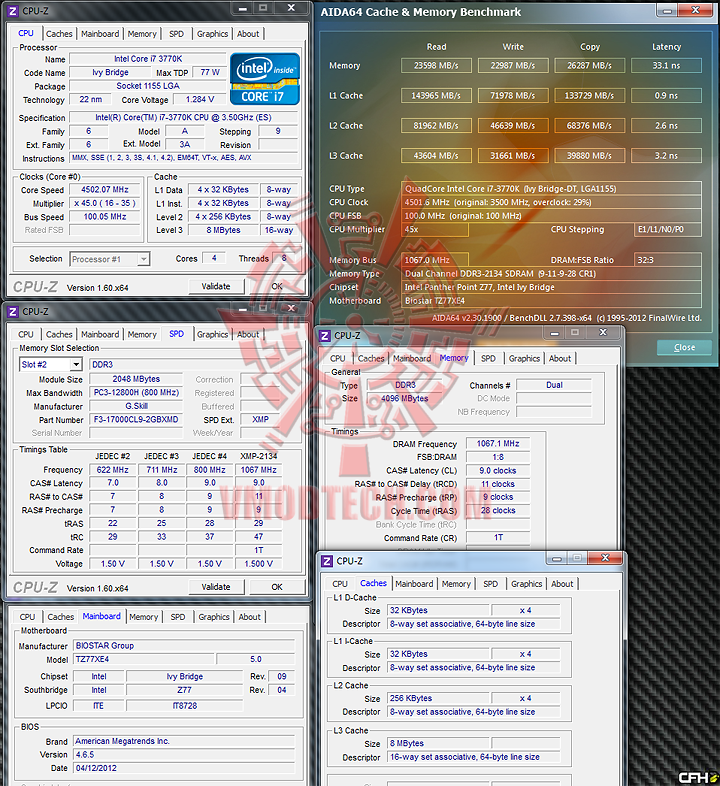Minimize the CPU-Z Memory window
Image resolution: width=720 pixels, height=786 pixels.
pos(554,333)
